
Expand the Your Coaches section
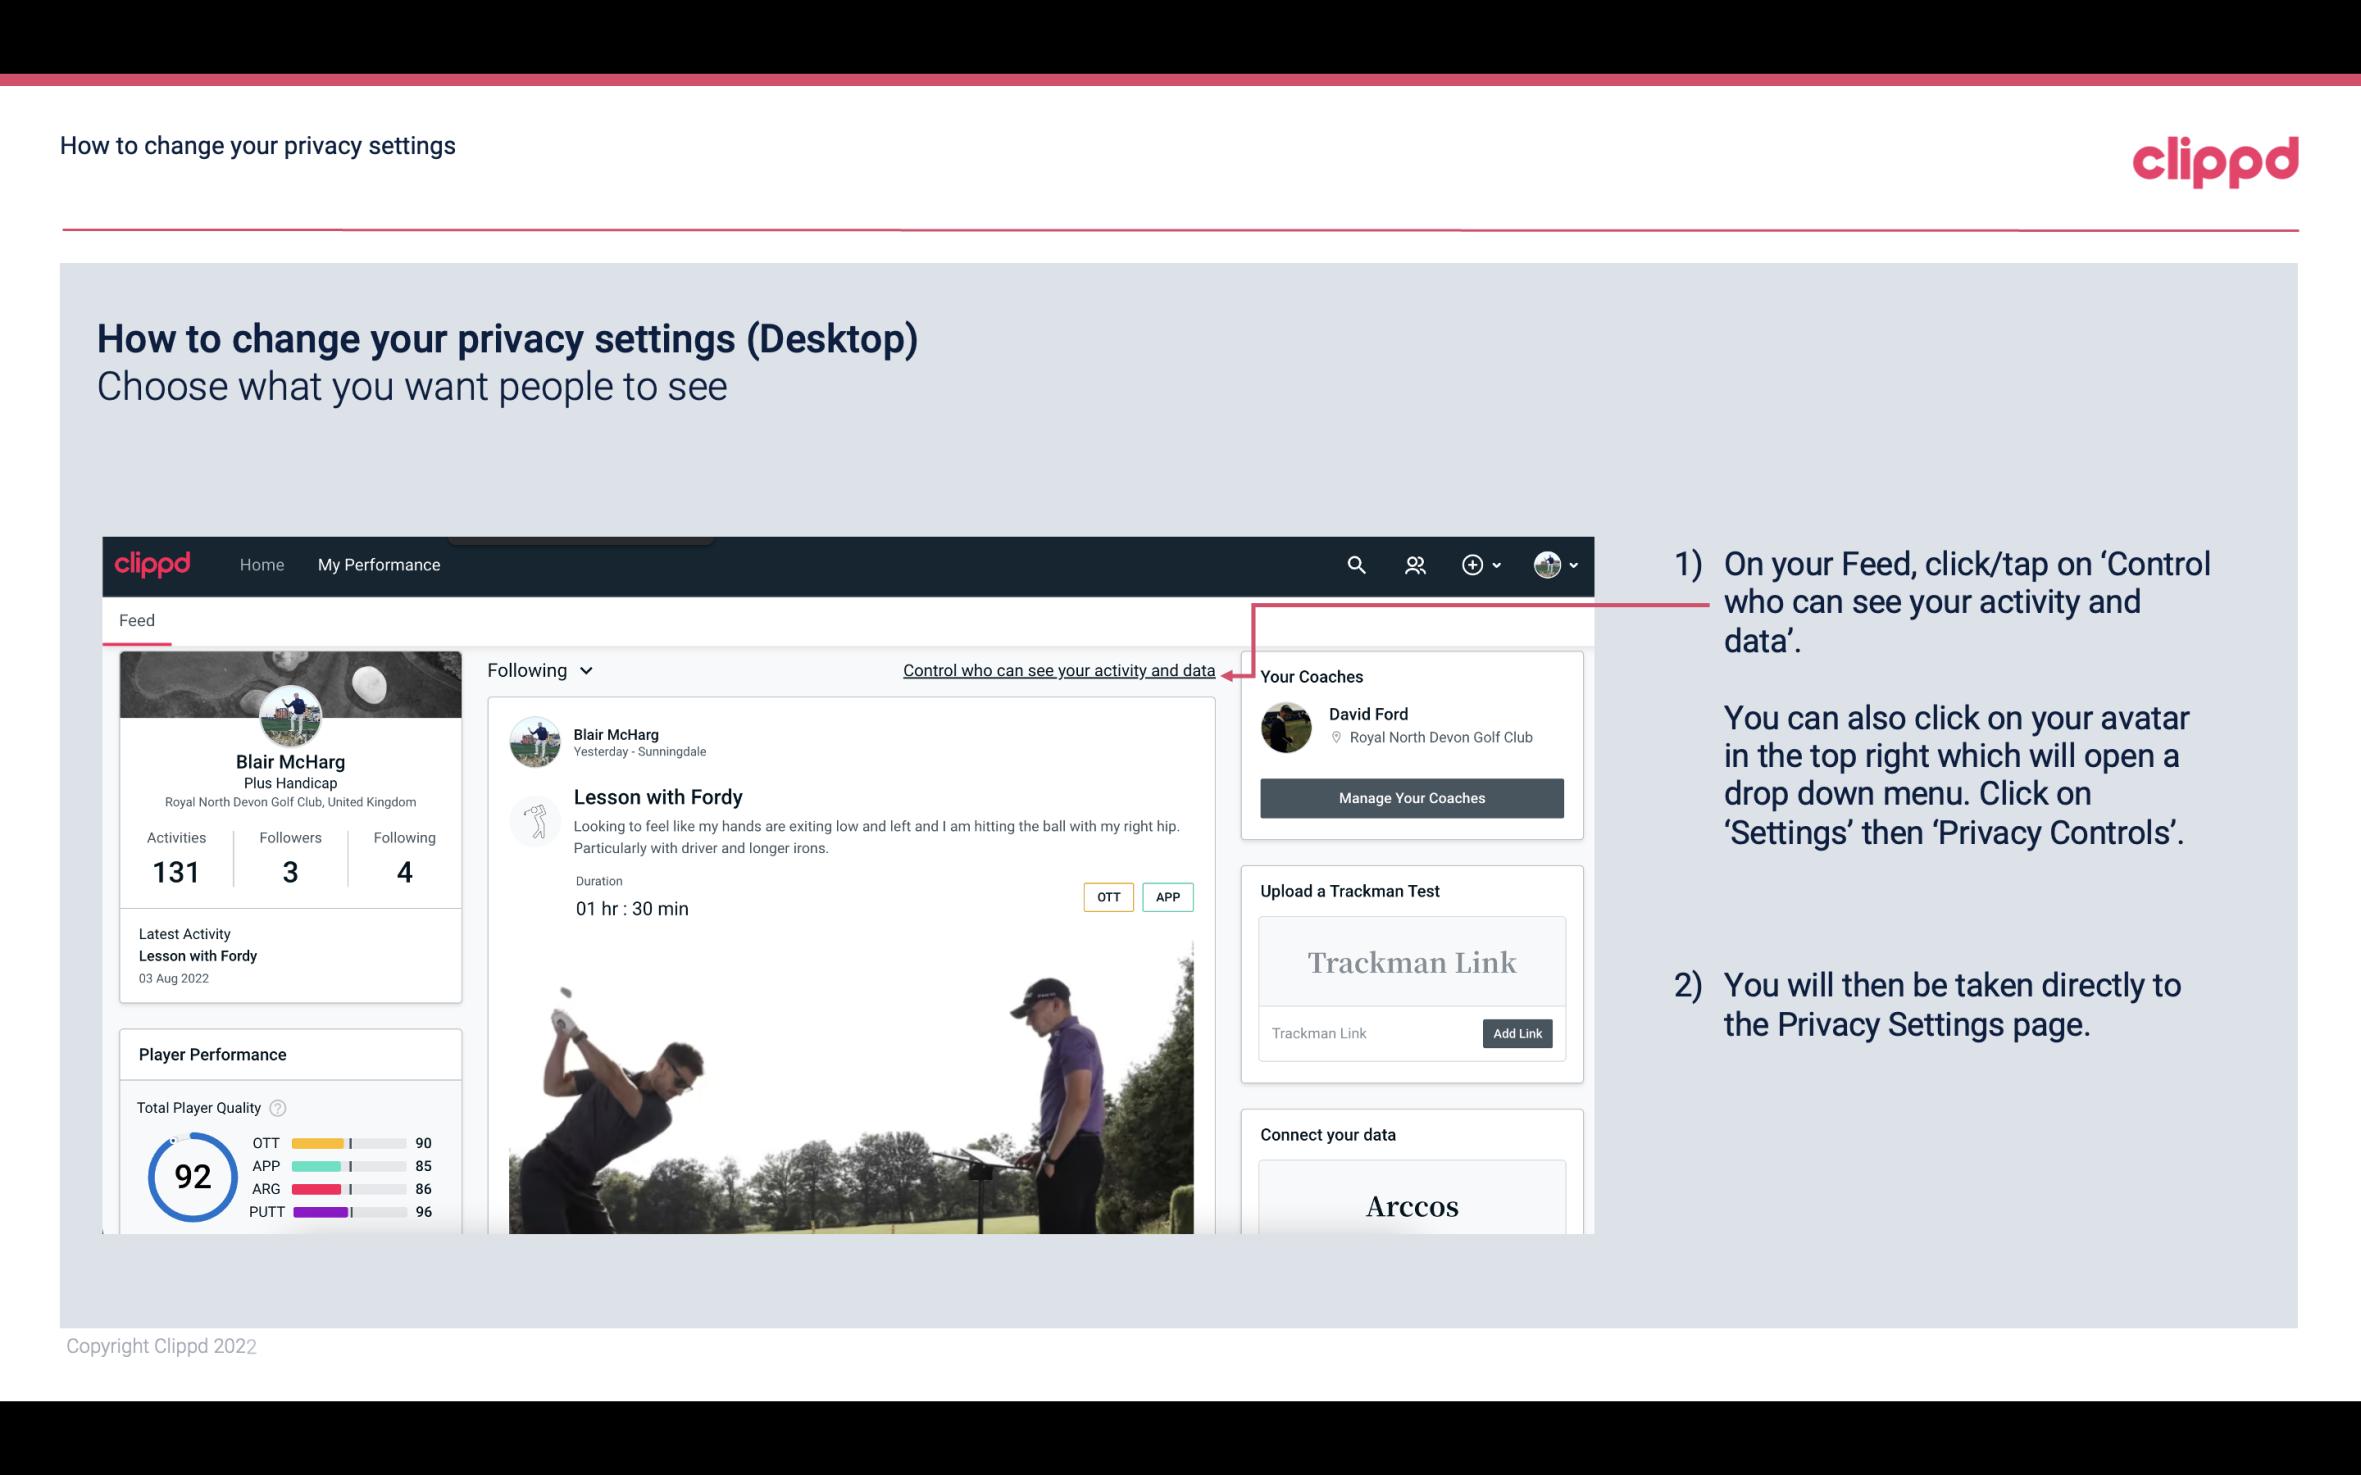click(x=1311, y=675)
